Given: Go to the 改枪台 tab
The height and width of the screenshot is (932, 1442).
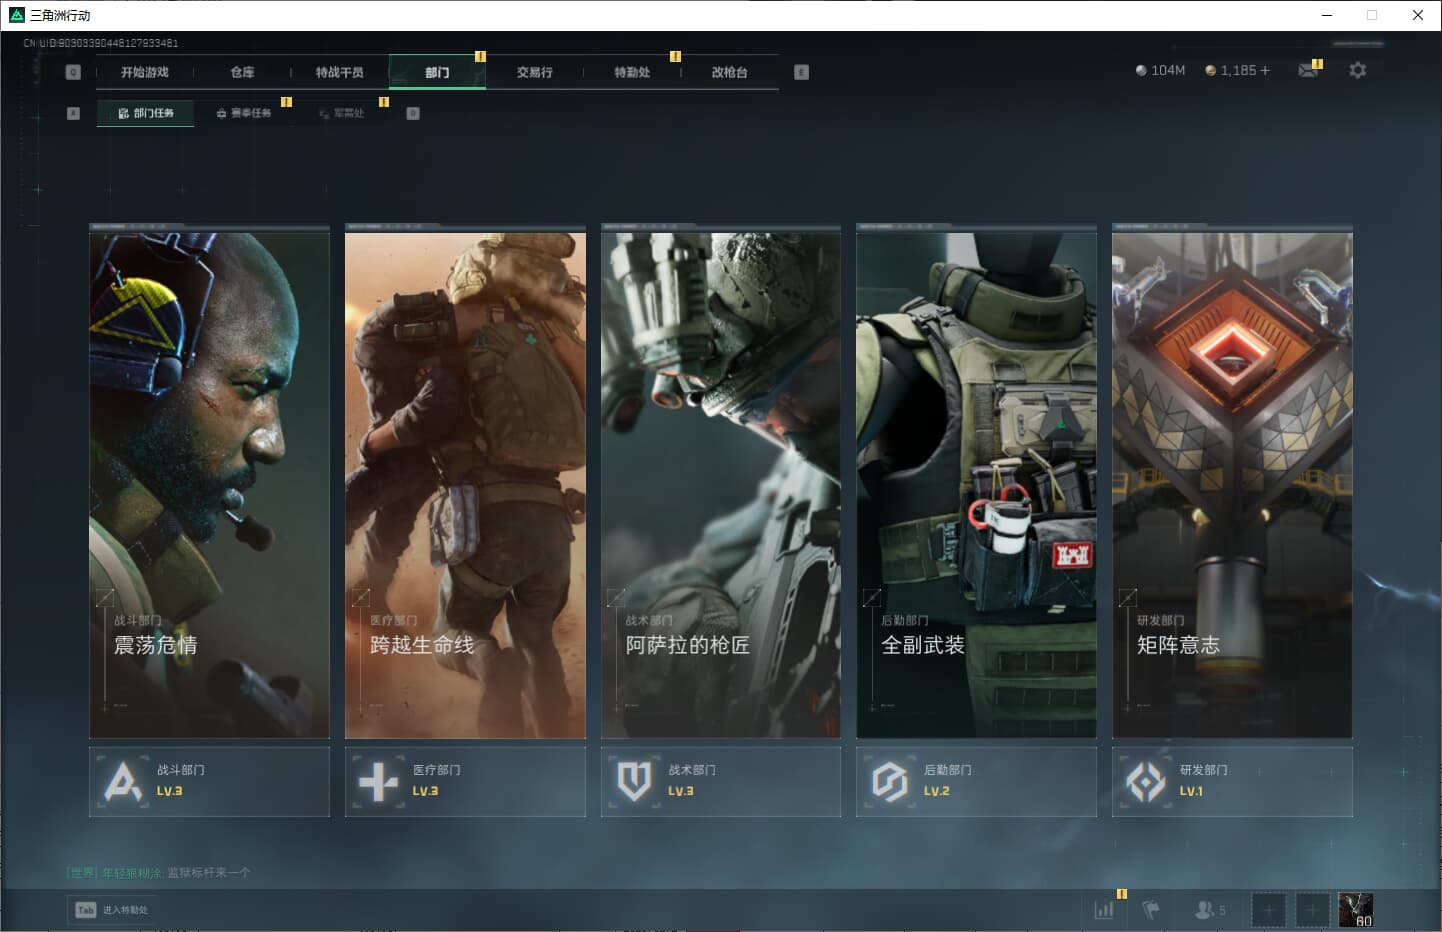Looking at the screenshot, I should click(x=729, y=72).
